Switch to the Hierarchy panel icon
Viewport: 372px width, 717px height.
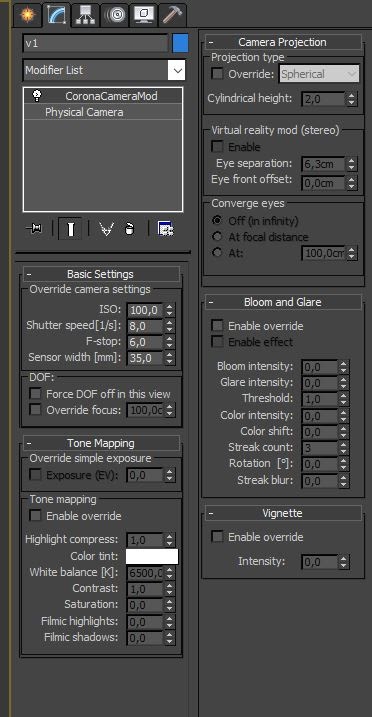point(86,15)
